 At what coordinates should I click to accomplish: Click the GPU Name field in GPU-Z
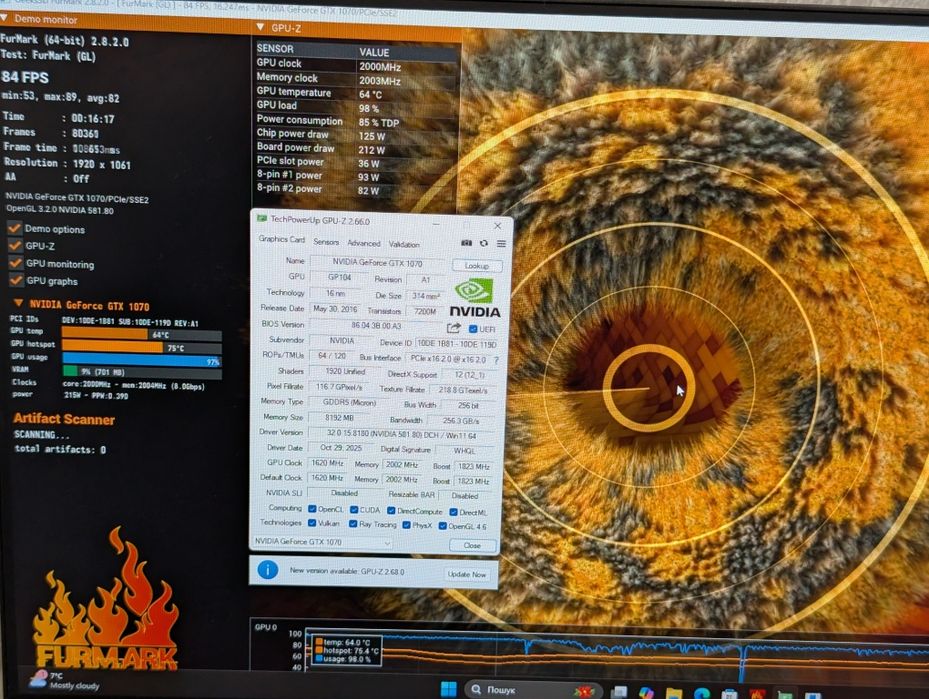377,262
